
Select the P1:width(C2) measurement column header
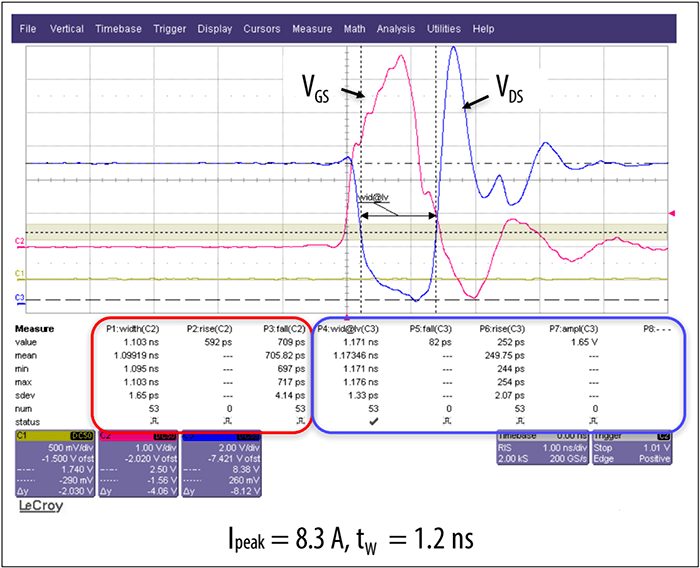point(133,329)
